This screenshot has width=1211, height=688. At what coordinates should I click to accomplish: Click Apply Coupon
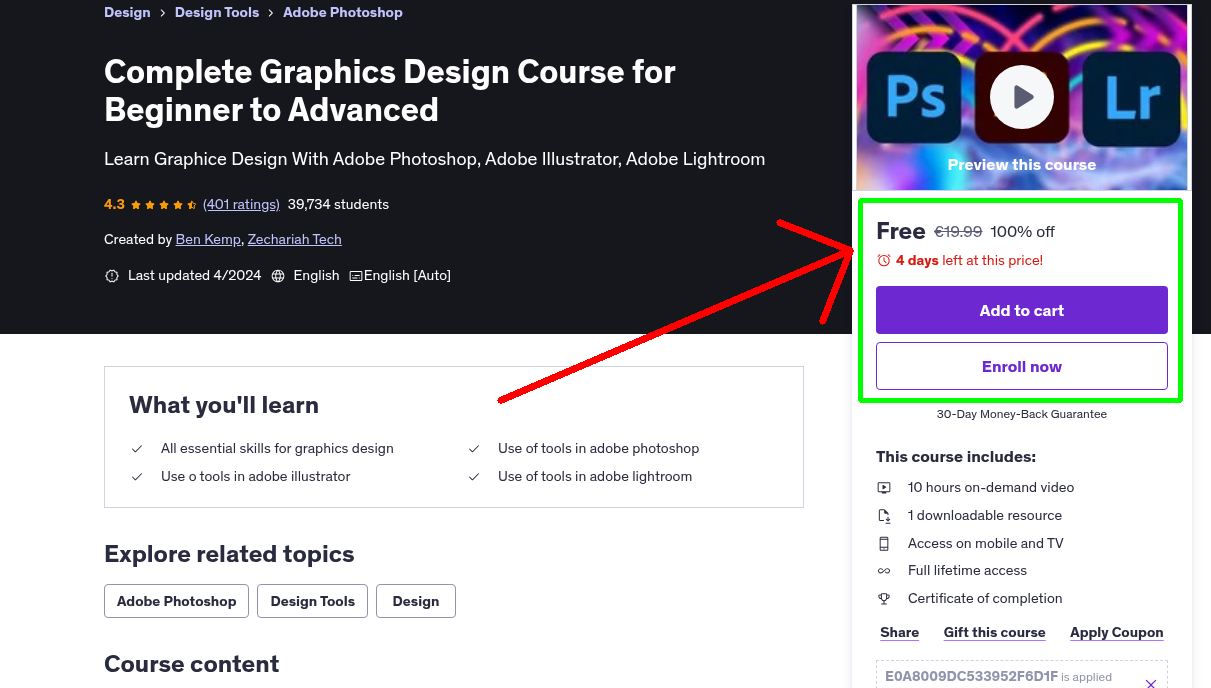[x=1116, y=632]
